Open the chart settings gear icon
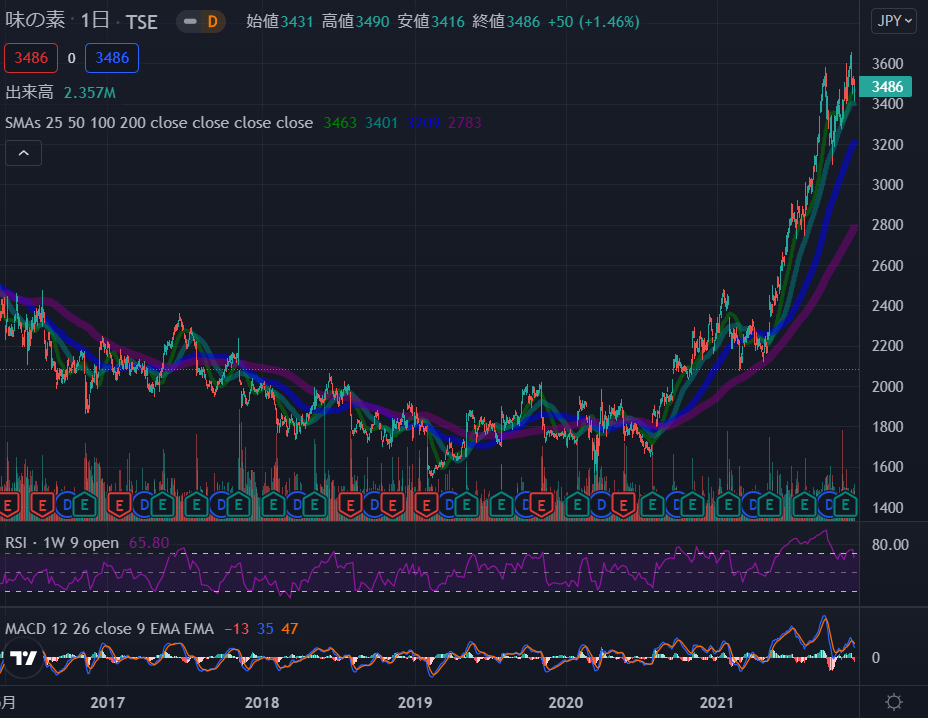Viewport: 928px width, 718px height. coord(894,702)
